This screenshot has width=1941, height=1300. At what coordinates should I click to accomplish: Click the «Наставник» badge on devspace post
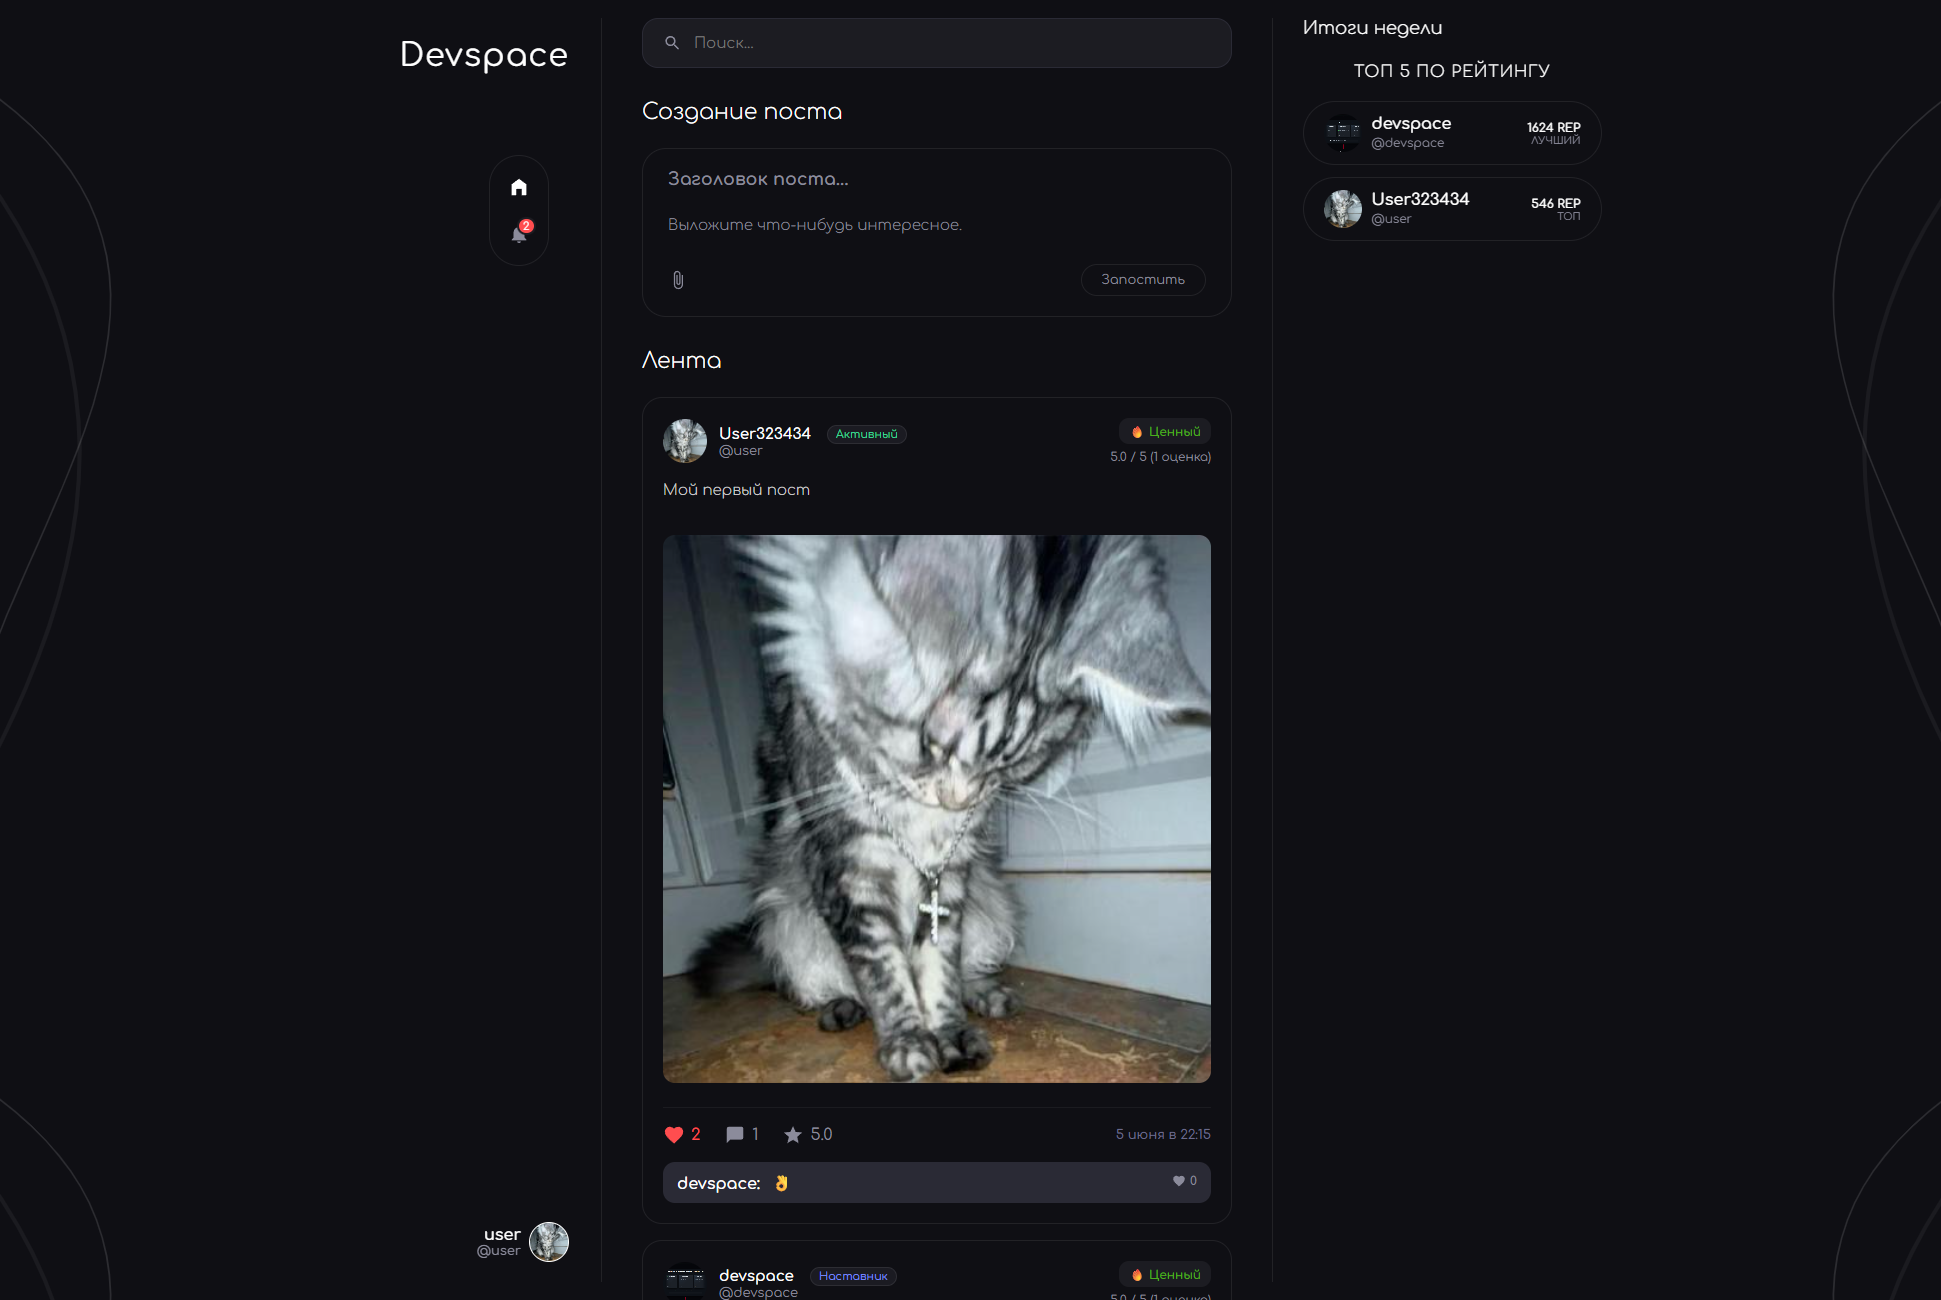tap(853, 1276)
